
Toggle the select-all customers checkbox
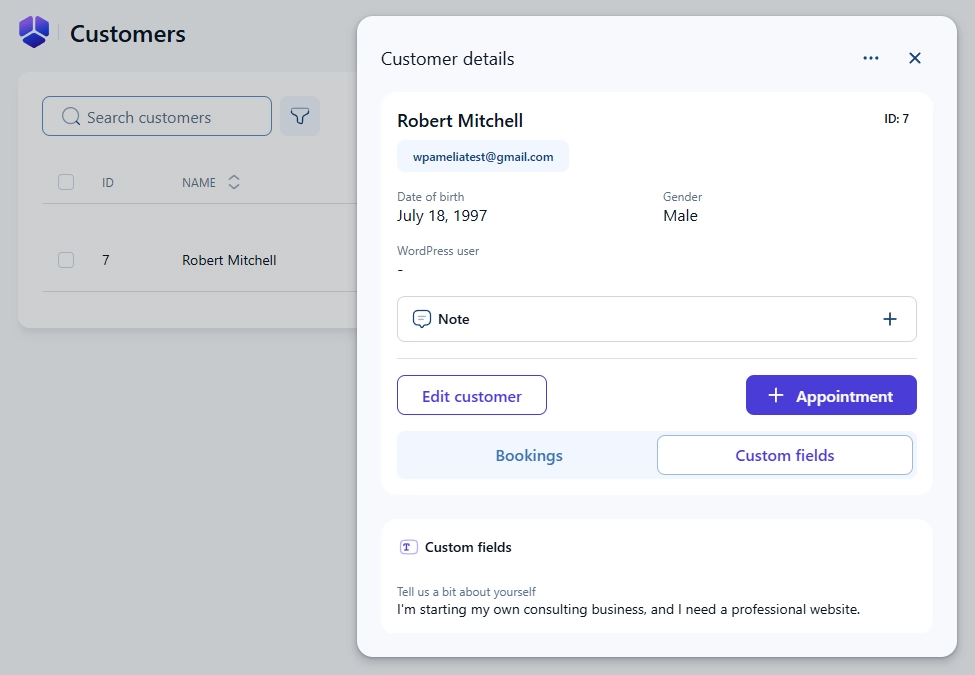pyautogui.click(x=66, y=182)
